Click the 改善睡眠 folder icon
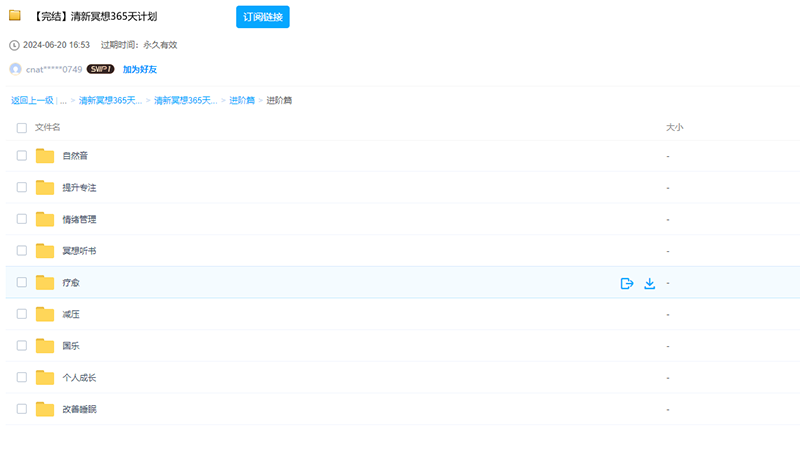The image size is (800, 463). point(45,409)
